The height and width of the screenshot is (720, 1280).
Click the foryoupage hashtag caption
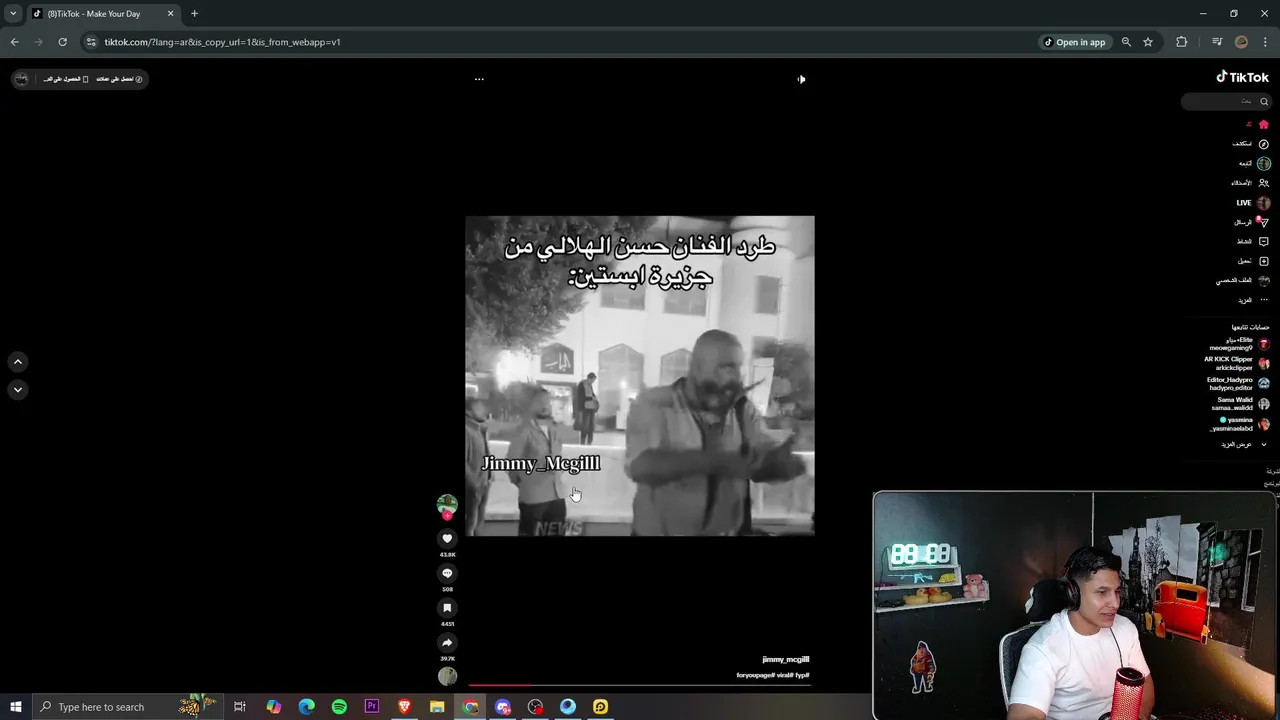click(756, 676)
